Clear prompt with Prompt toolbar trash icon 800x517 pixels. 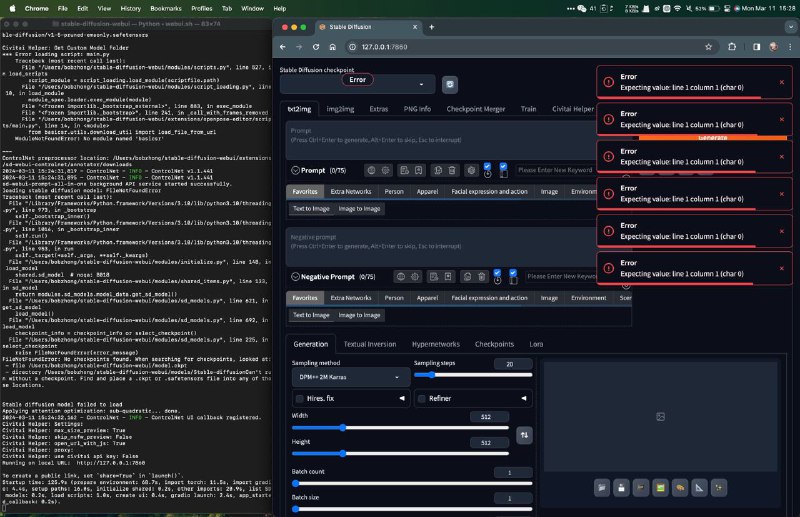click(x=452, y=170)
